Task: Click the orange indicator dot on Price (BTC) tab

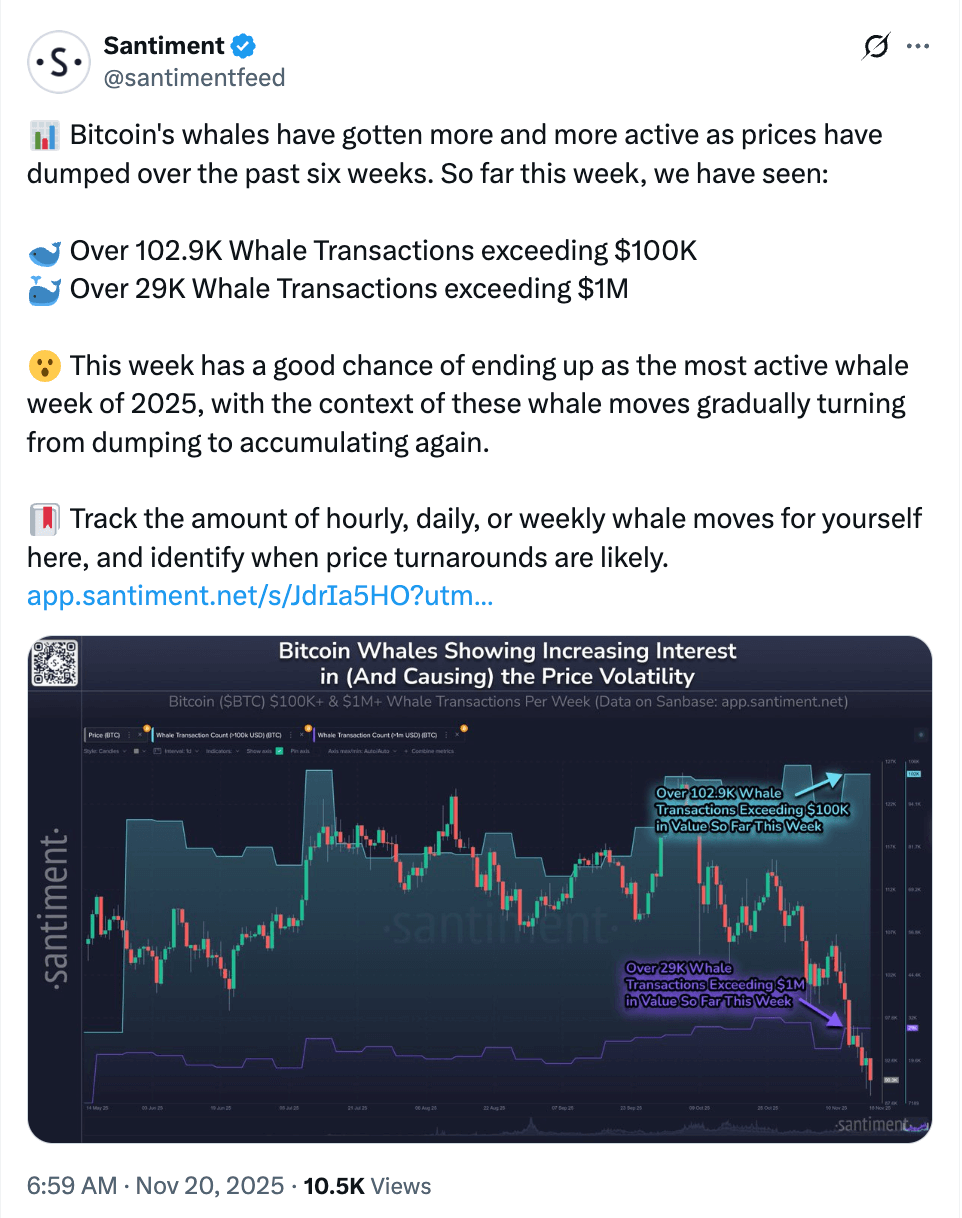Action: coord(146,727)
